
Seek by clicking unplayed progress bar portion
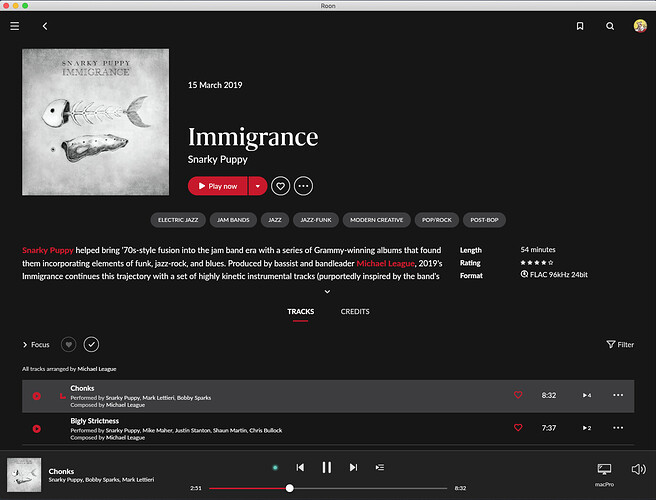(x=370, y=488)
